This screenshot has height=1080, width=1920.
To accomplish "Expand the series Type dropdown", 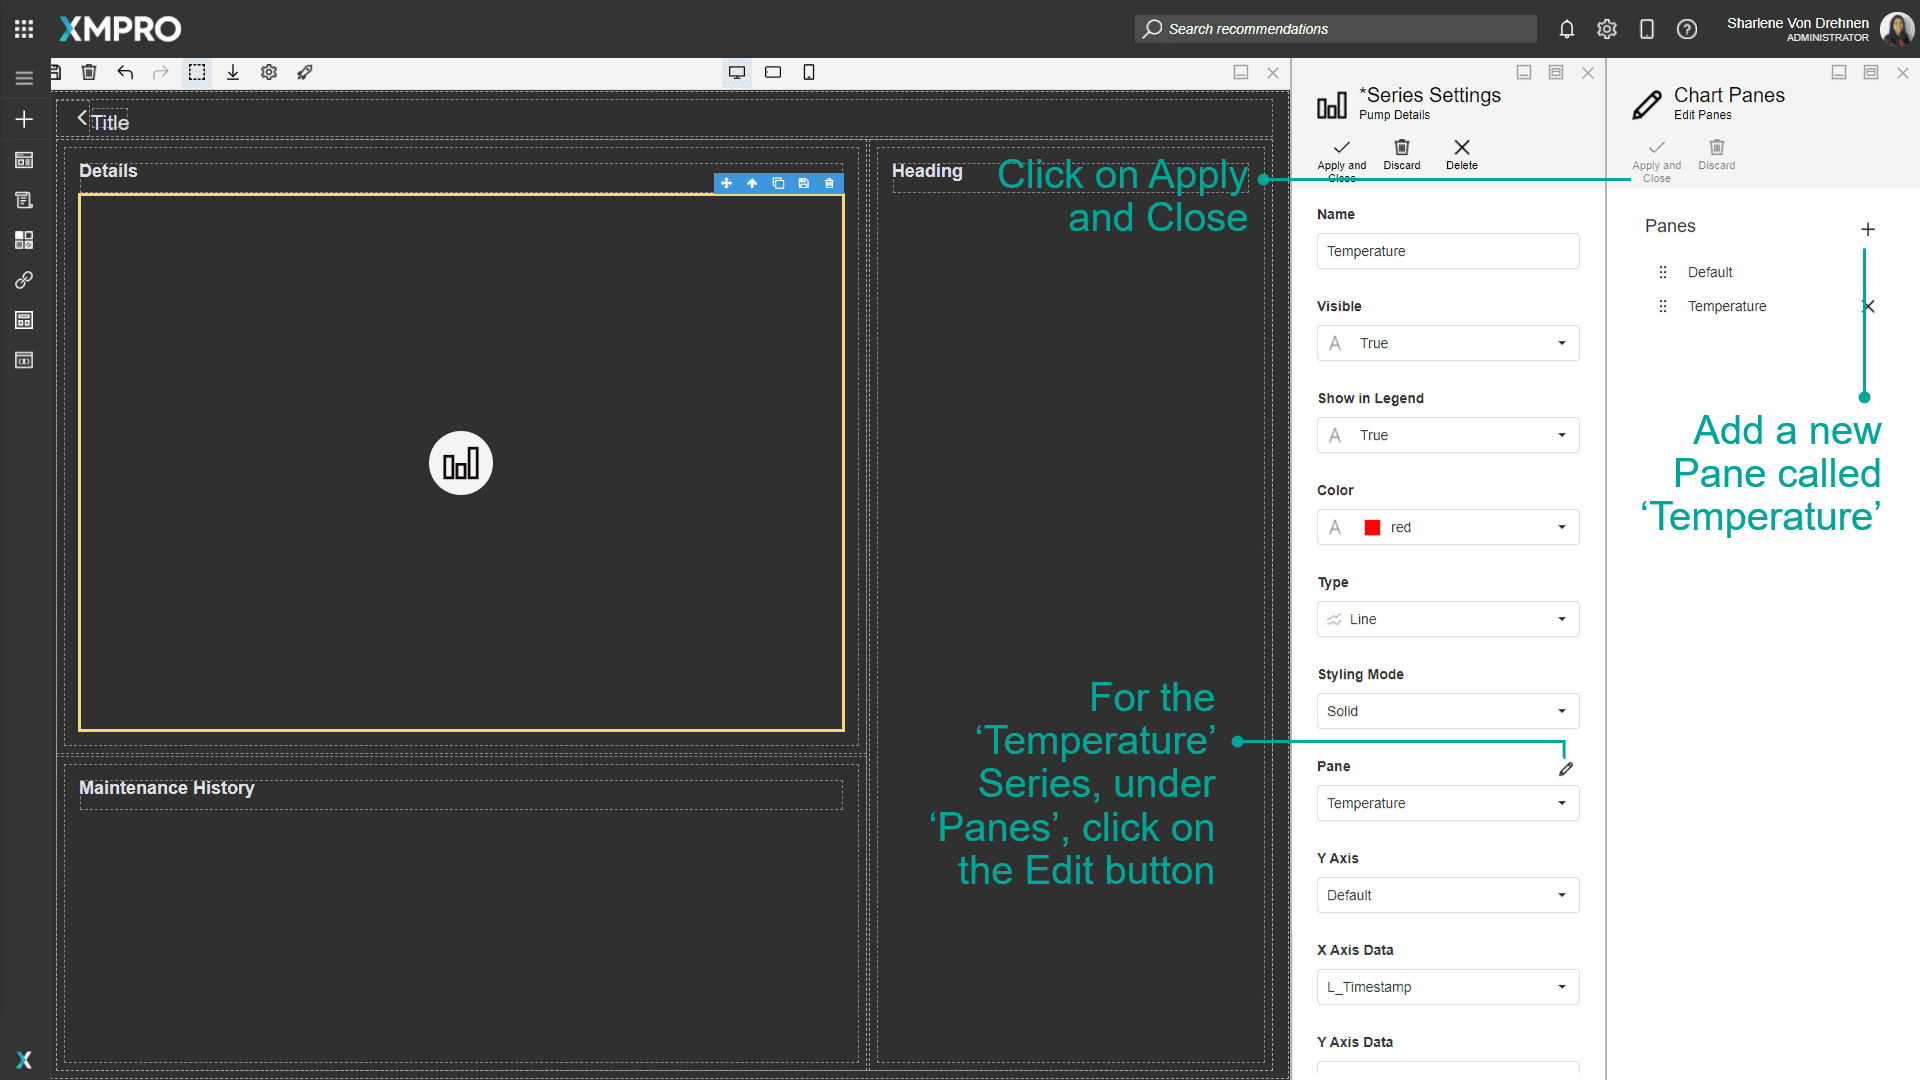I will point(1448,619).
